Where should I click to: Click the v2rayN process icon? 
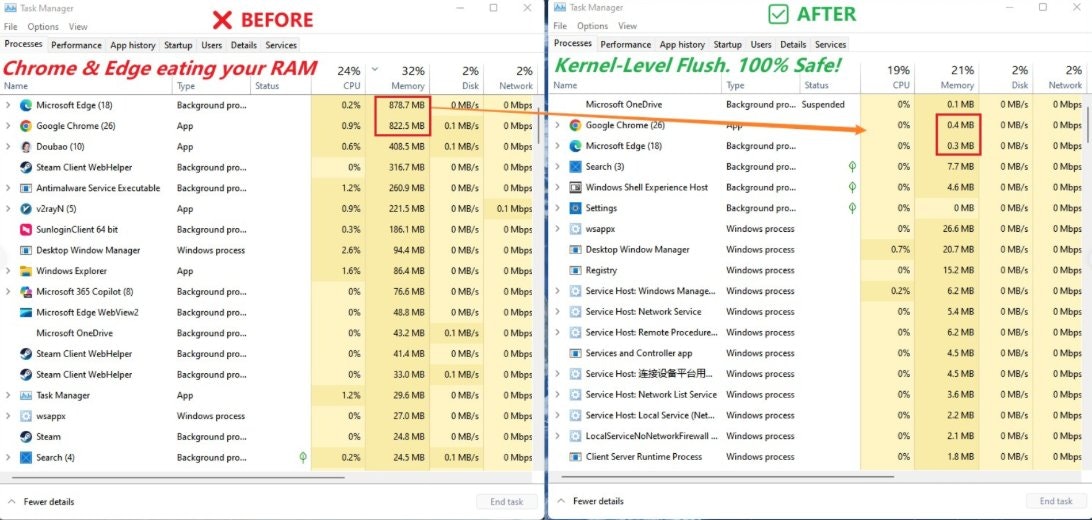pyautogui.click(x=26, y=209)
